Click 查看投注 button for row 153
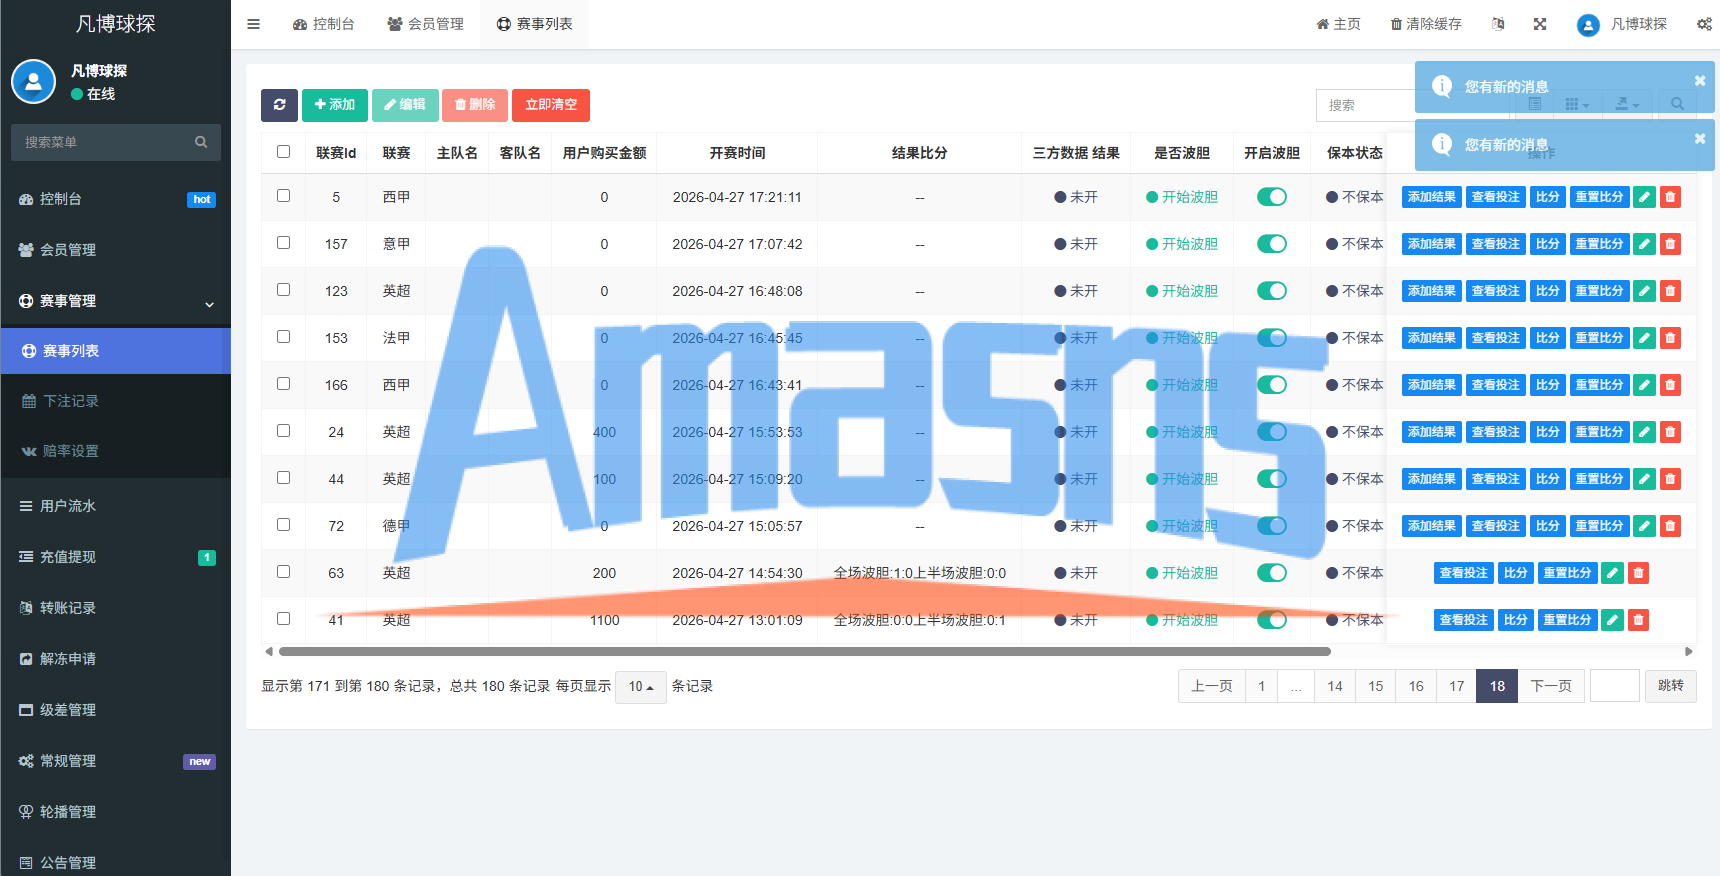 point(1495,338)
